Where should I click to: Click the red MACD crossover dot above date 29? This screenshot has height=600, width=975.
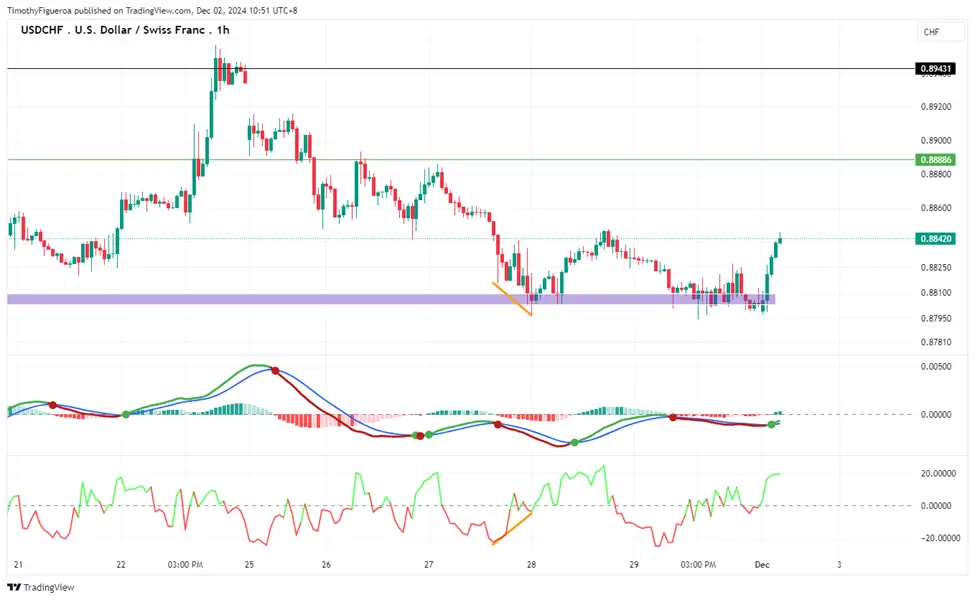673,417
